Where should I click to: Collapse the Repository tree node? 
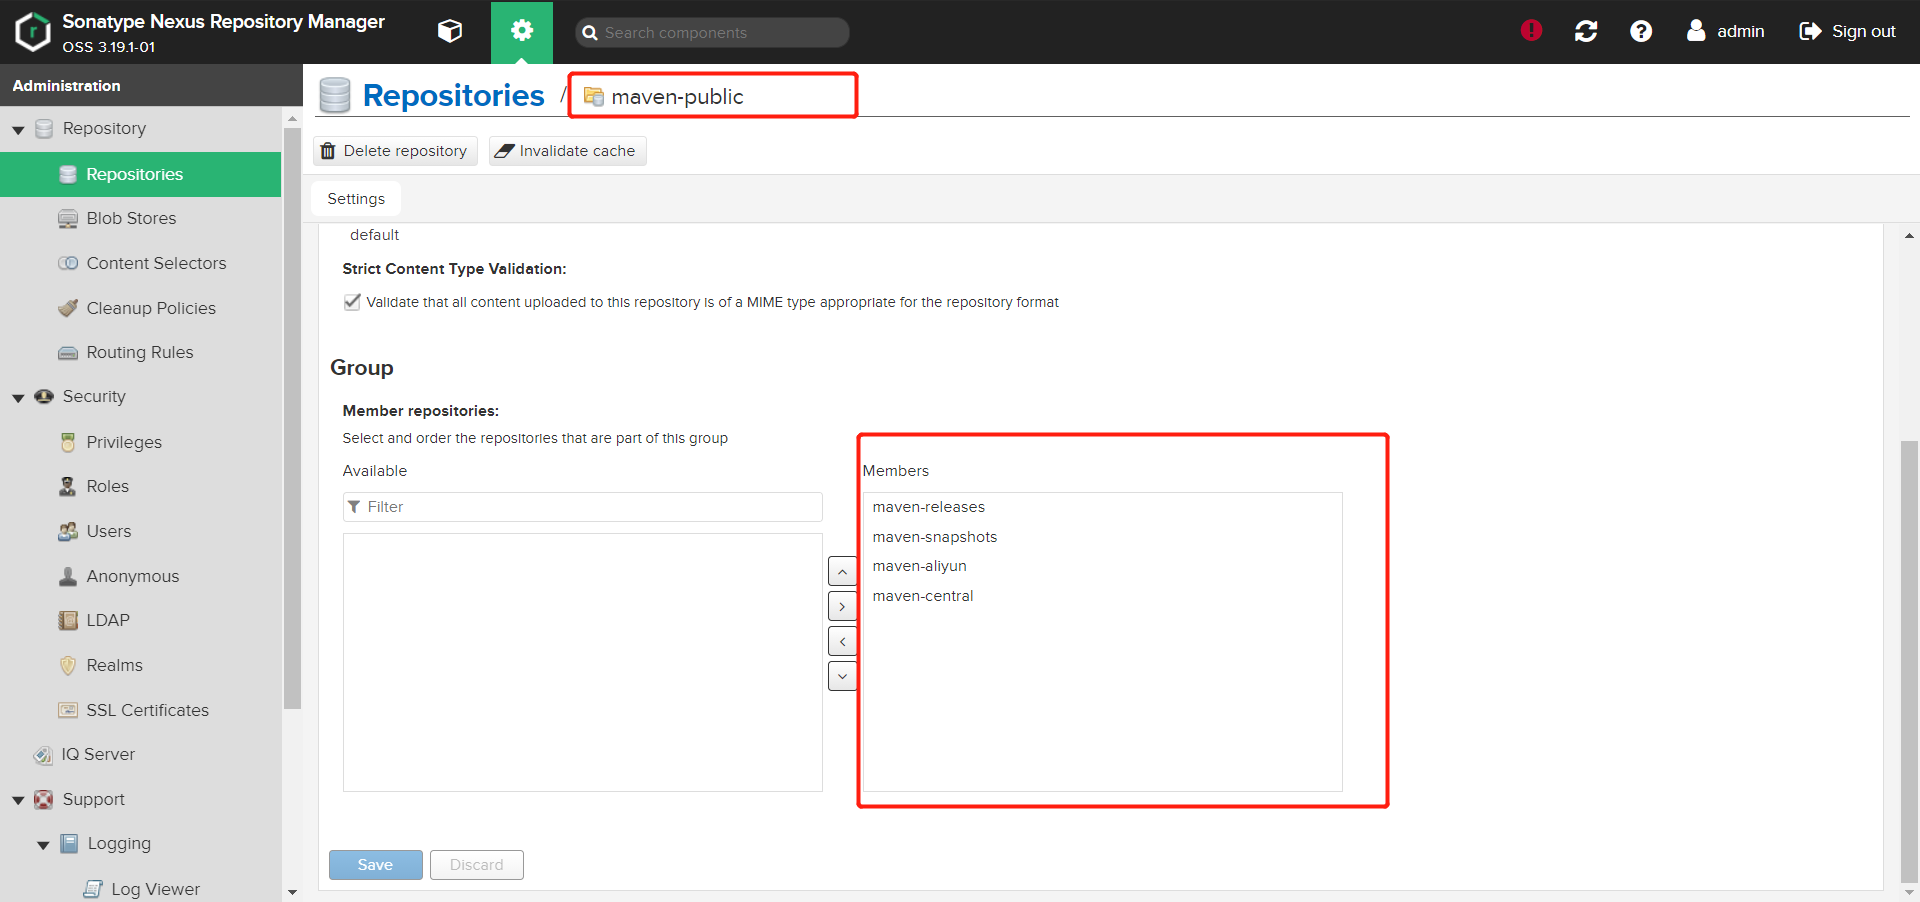coord(18,129)
